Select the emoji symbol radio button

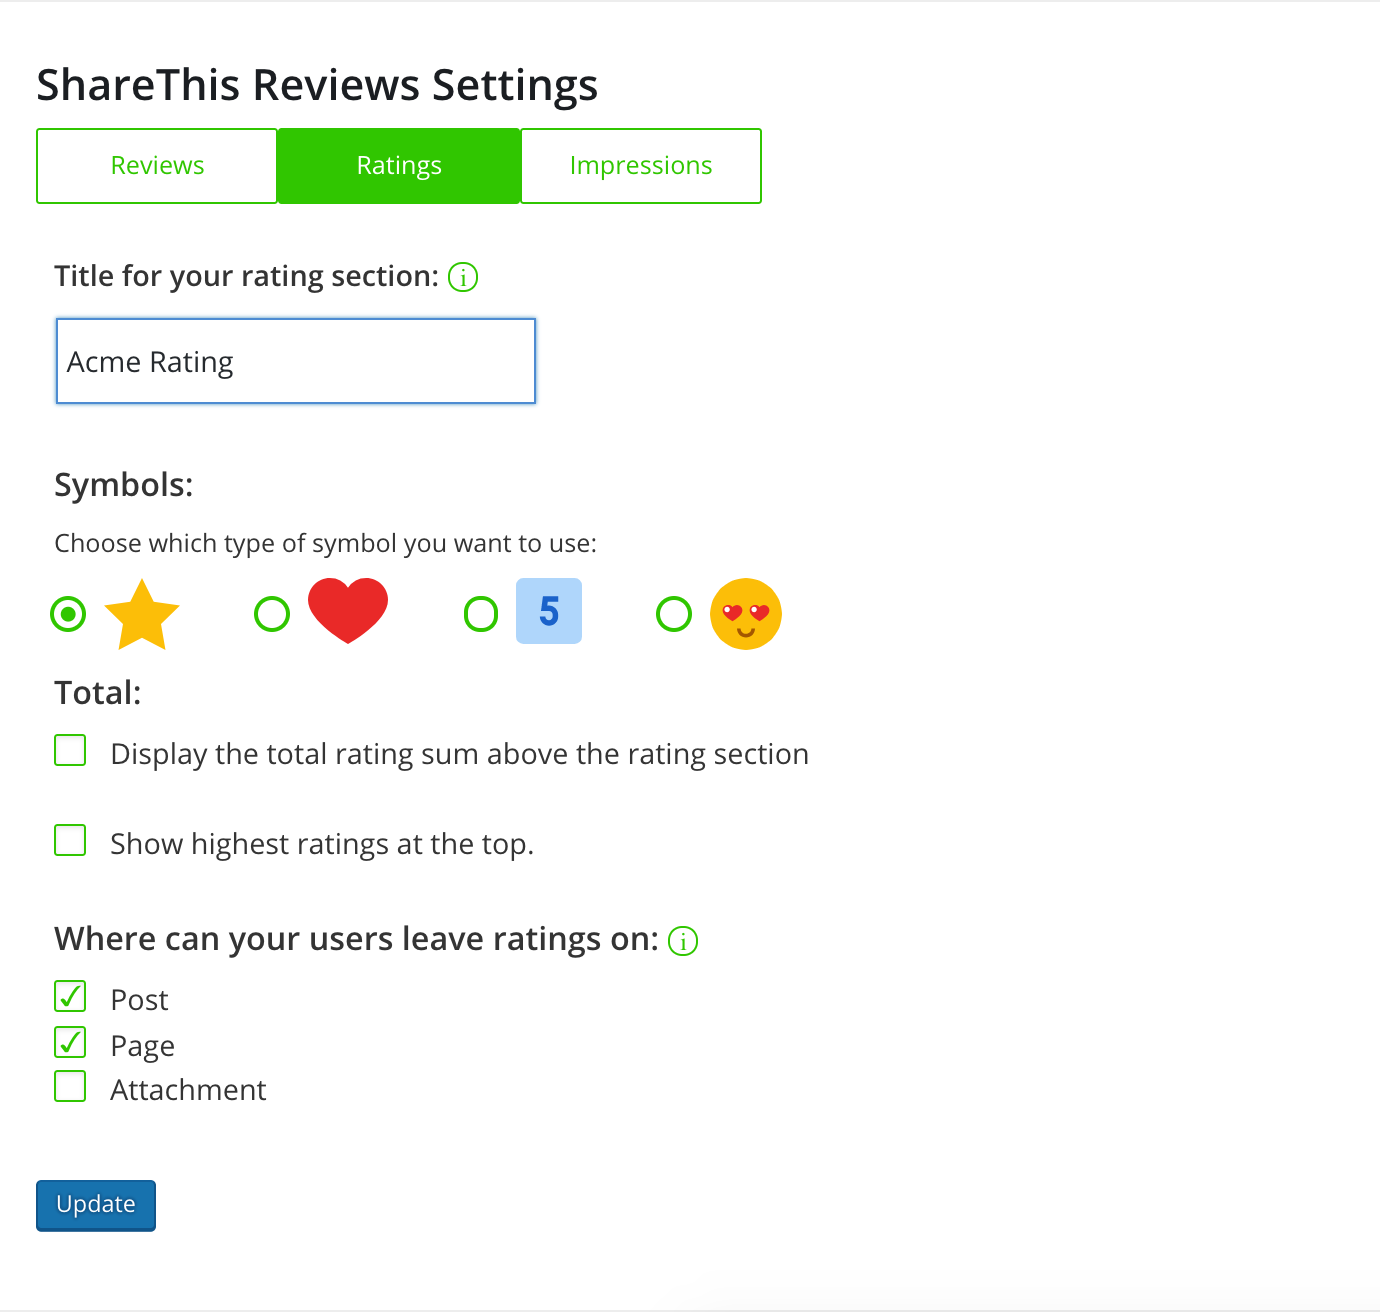click(x=674, y=614)
